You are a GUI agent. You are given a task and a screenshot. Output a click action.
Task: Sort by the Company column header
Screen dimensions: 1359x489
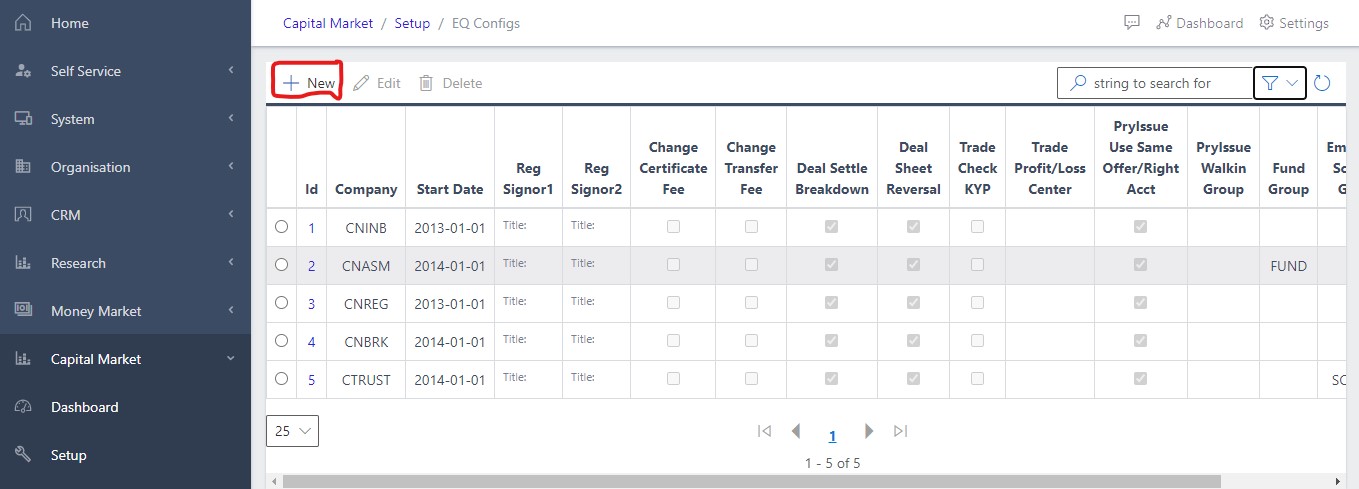tap(366, 189)
